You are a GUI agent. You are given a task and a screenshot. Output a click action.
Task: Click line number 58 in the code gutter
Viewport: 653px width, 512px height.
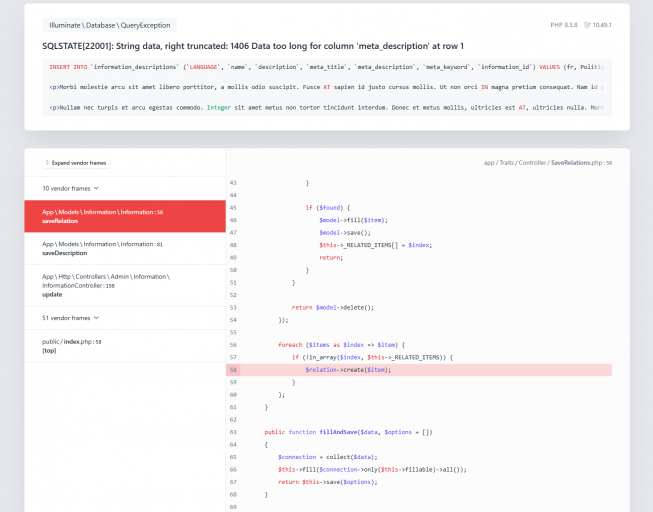click(233, 370)
